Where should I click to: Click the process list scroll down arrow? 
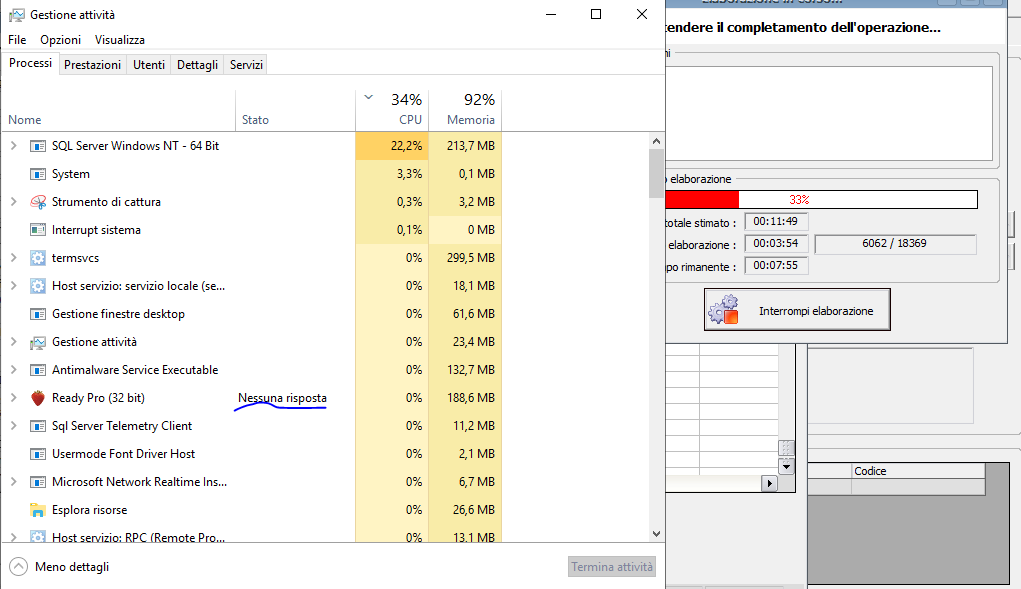point(656,534)
